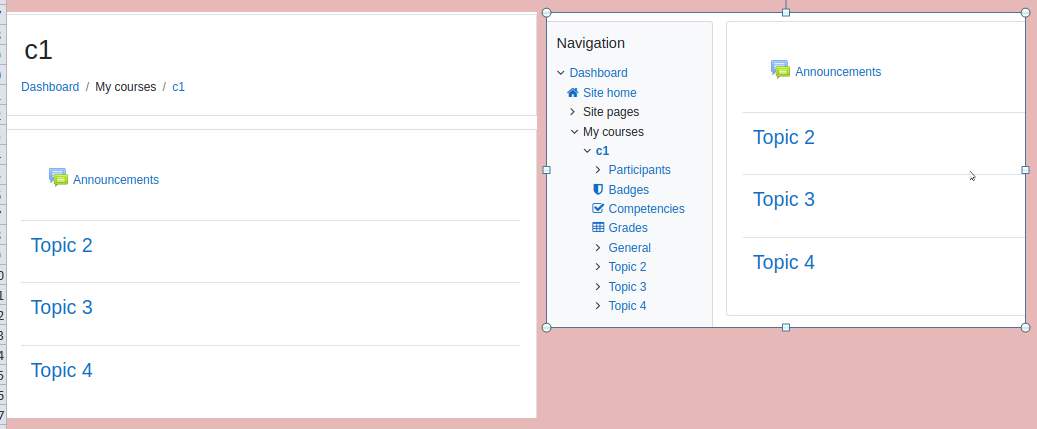Click the Site home house icon
The width and height of the screenshot is (1037, 429).
tap(573, 93)
